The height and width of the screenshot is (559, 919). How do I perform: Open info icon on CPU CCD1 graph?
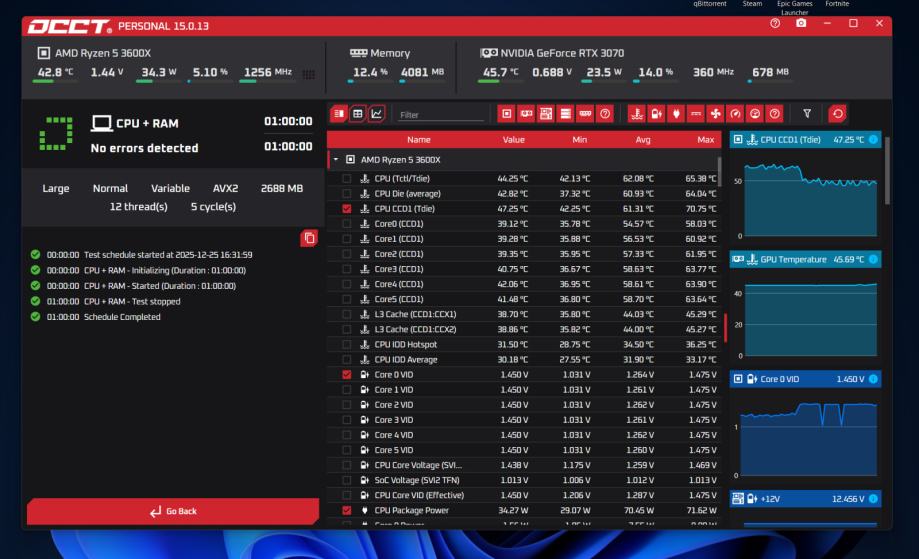pyautogui.click(x=873, y=139)
